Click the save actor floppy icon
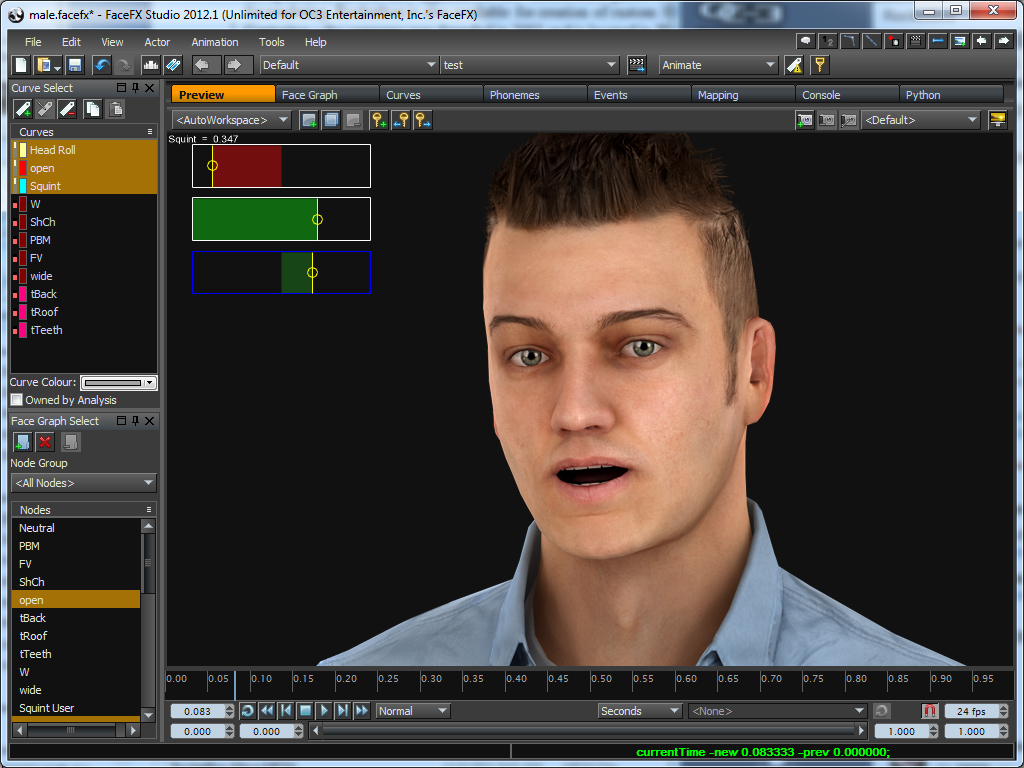The height and width of the screenshot is (768, 1024). pyautogui.click(x=74, y=65)
